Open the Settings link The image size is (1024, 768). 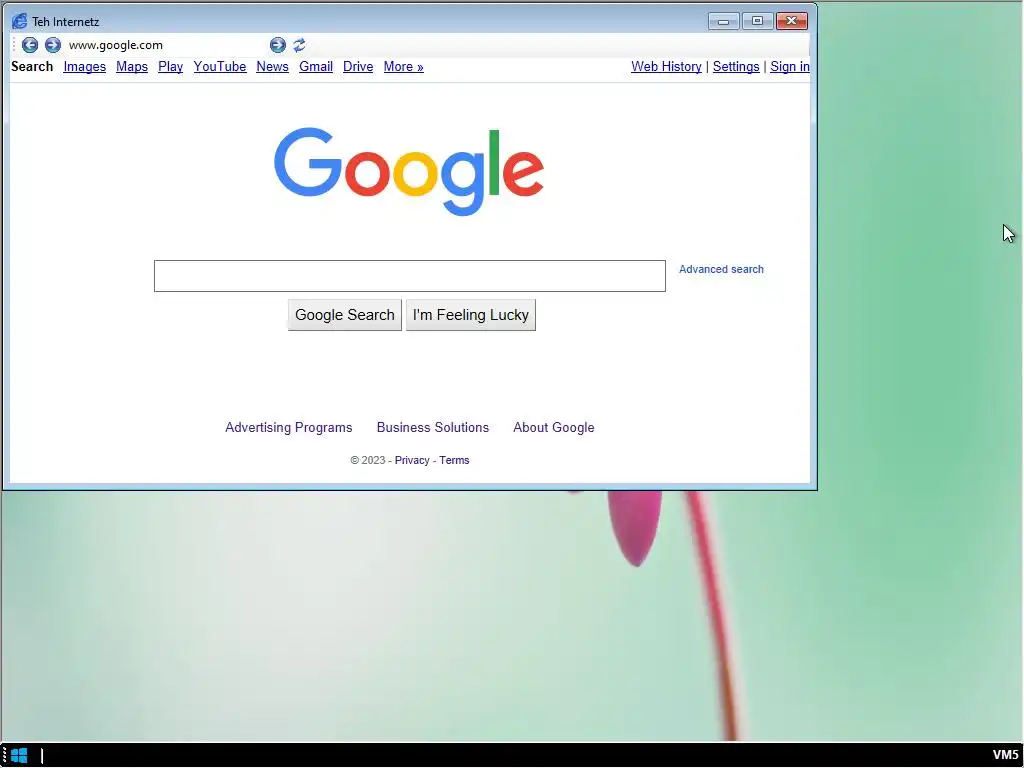[x=736, y=67]
